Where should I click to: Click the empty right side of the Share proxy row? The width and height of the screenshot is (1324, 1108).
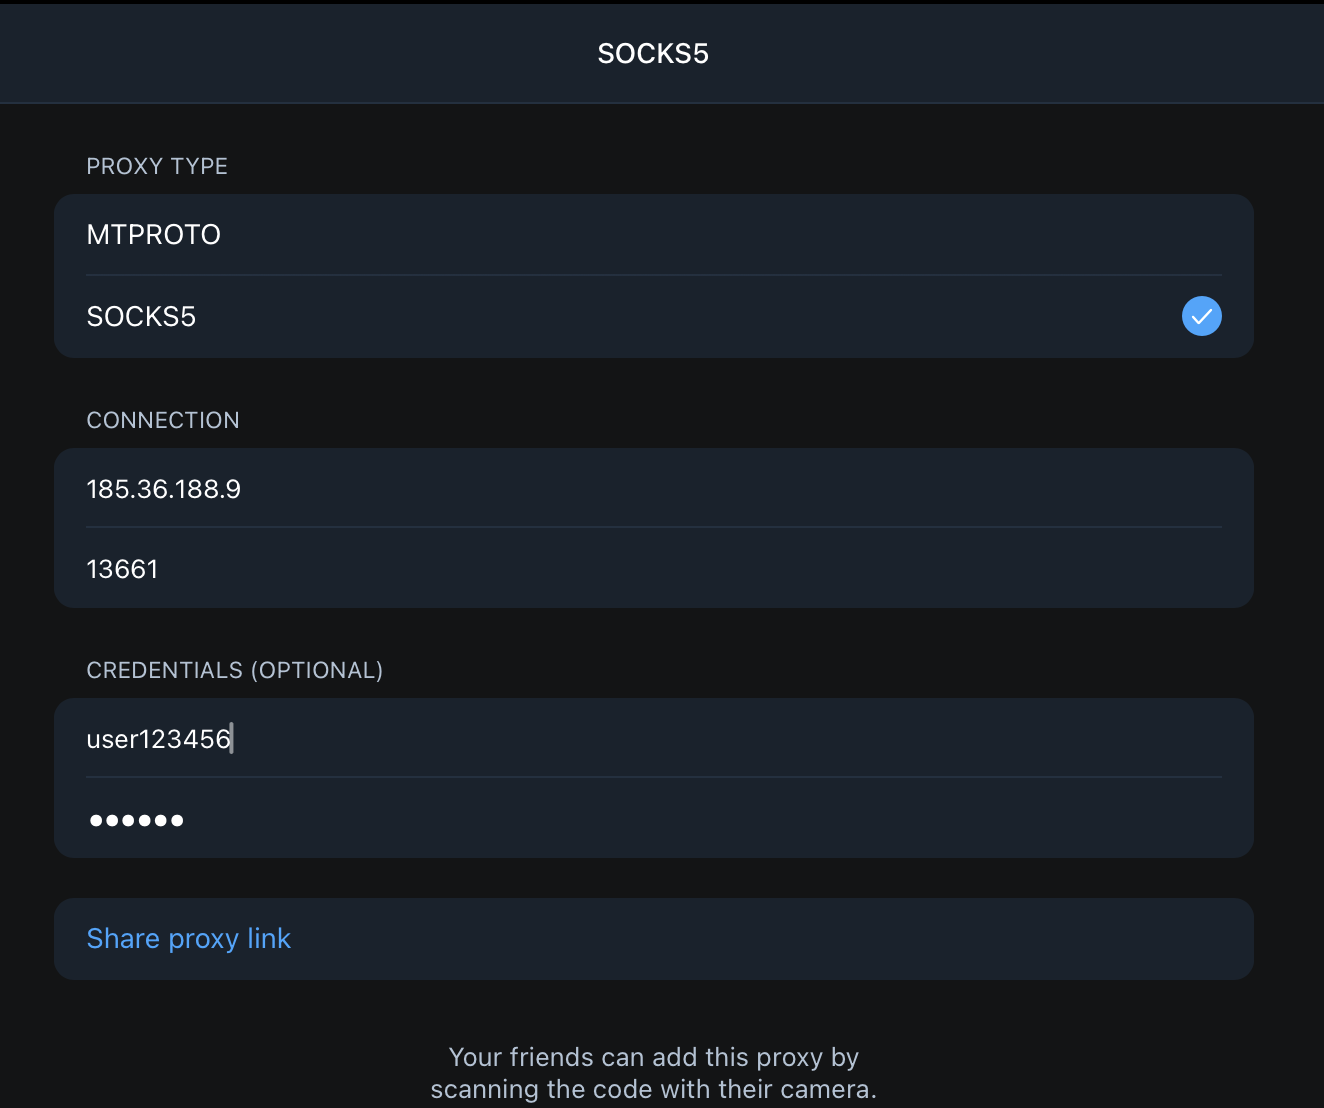[900, 939]
